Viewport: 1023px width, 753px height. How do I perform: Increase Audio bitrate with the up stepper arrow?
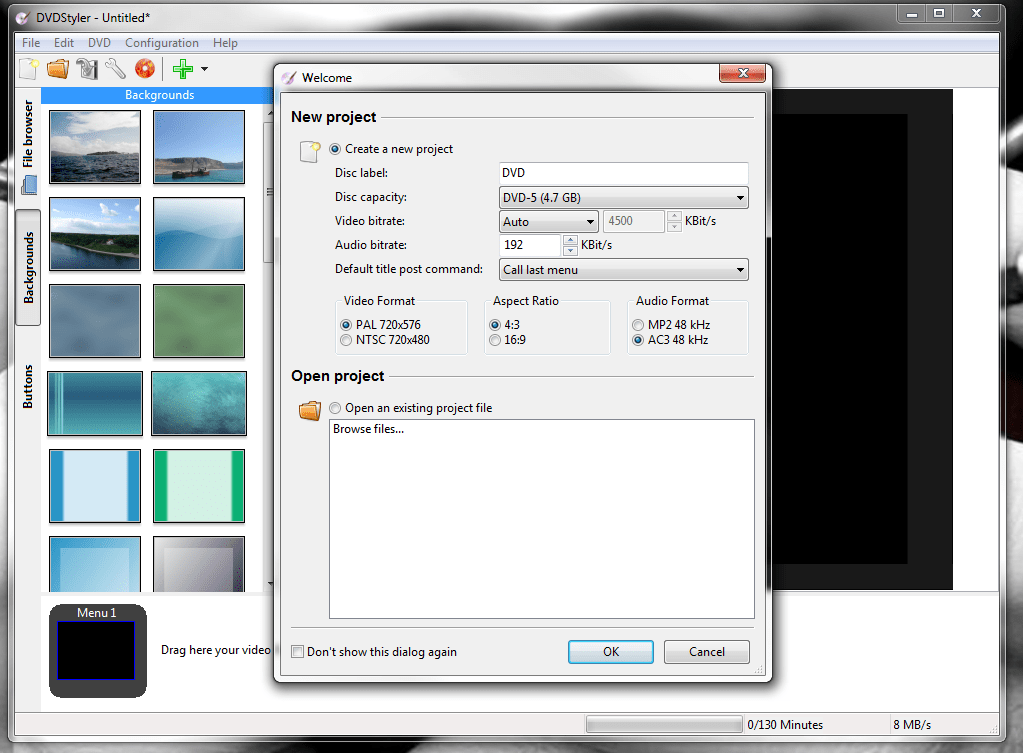570,240
